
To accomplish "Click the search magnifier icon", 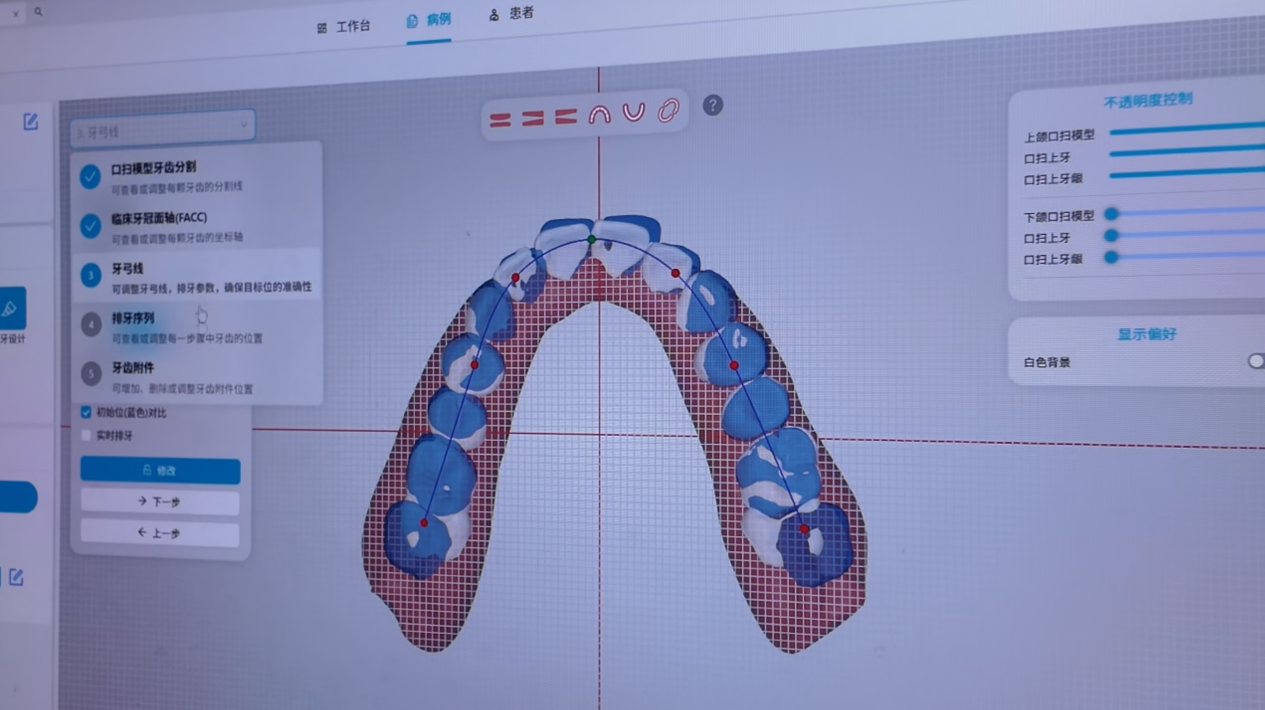I will (x=39, y=12).
